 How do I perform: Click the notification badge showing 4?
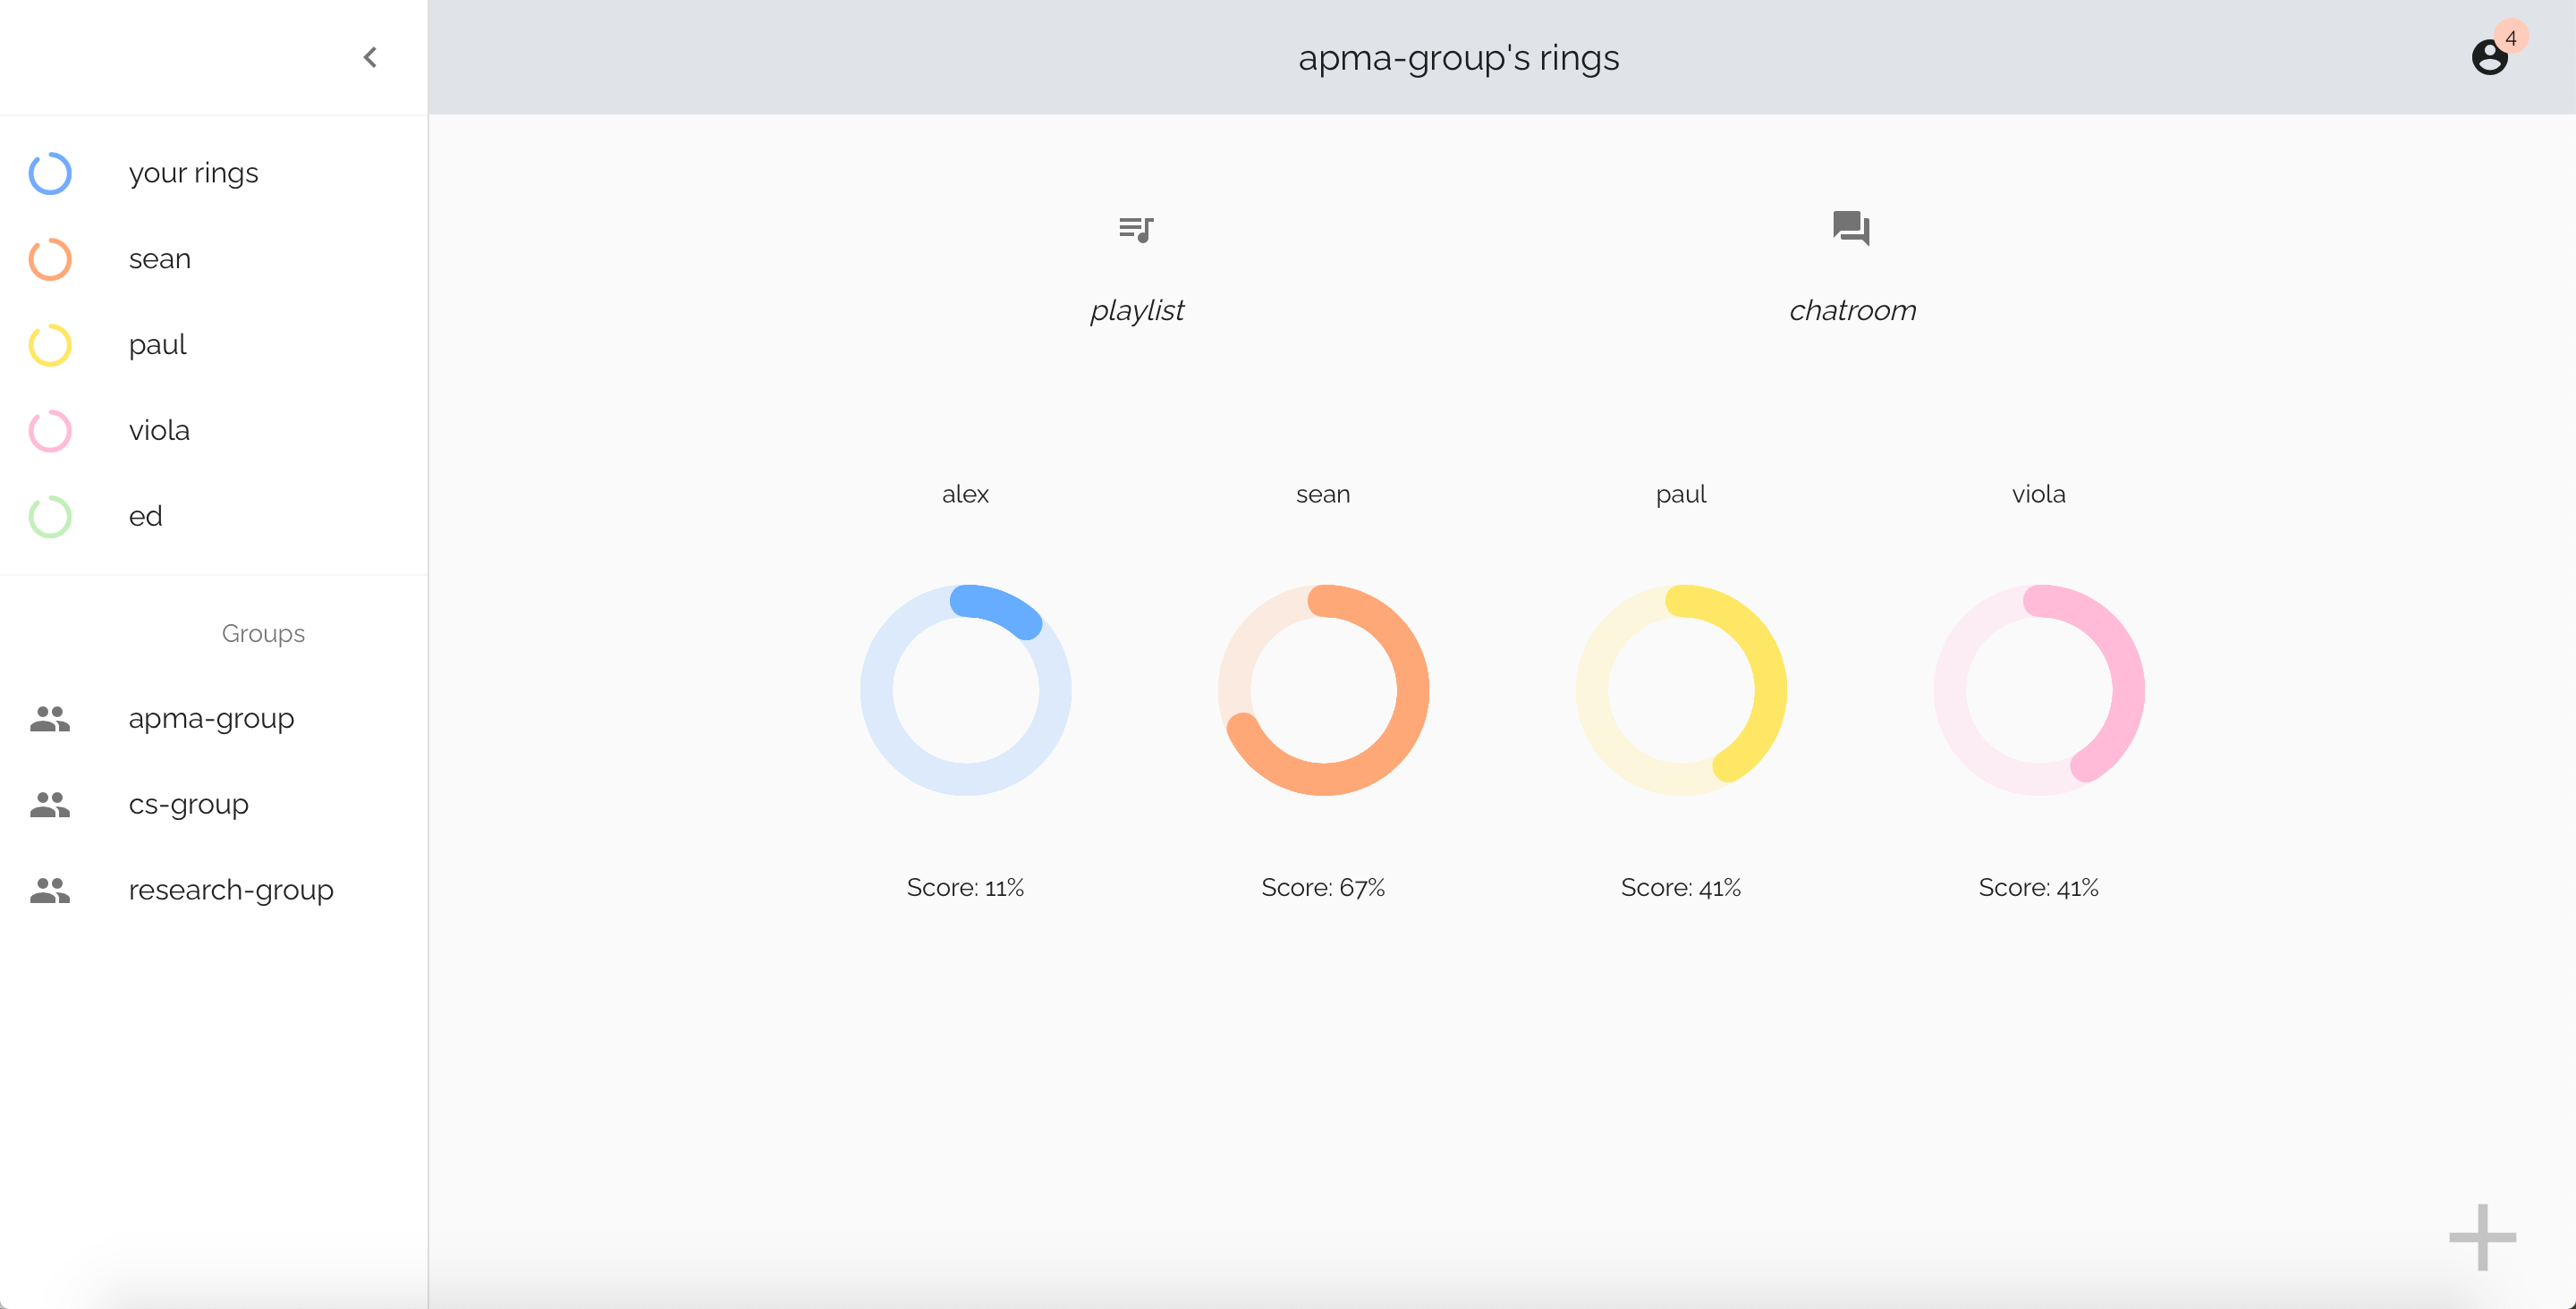point(2511,38)
